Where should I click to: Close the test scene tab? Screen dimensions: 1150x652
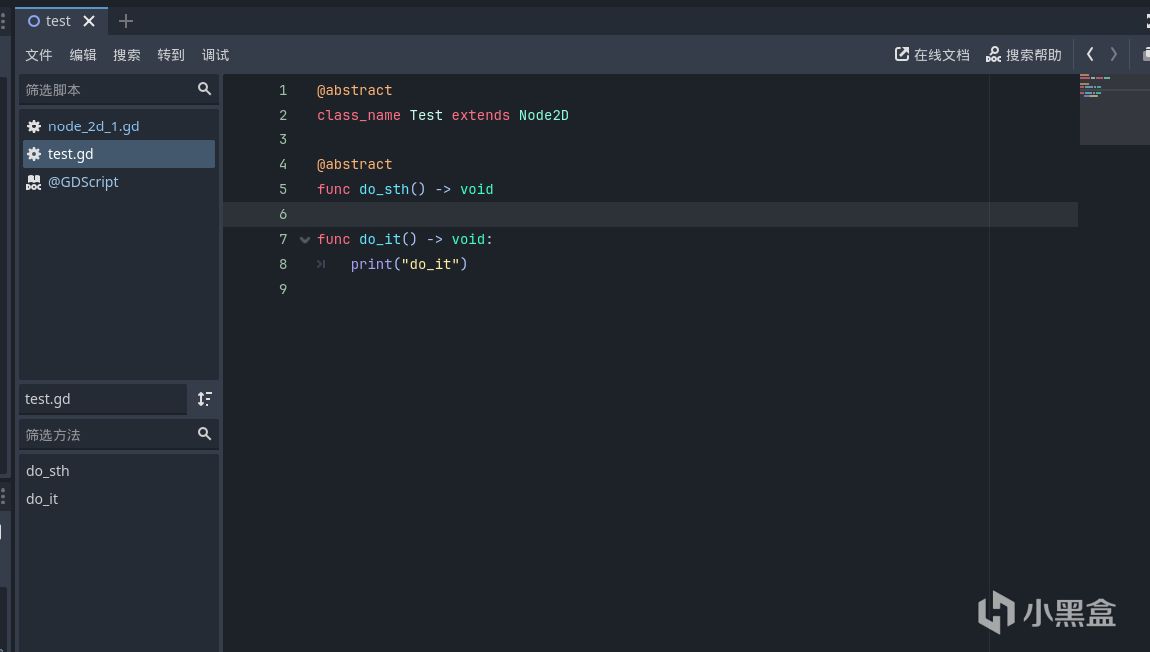point(89,21)
